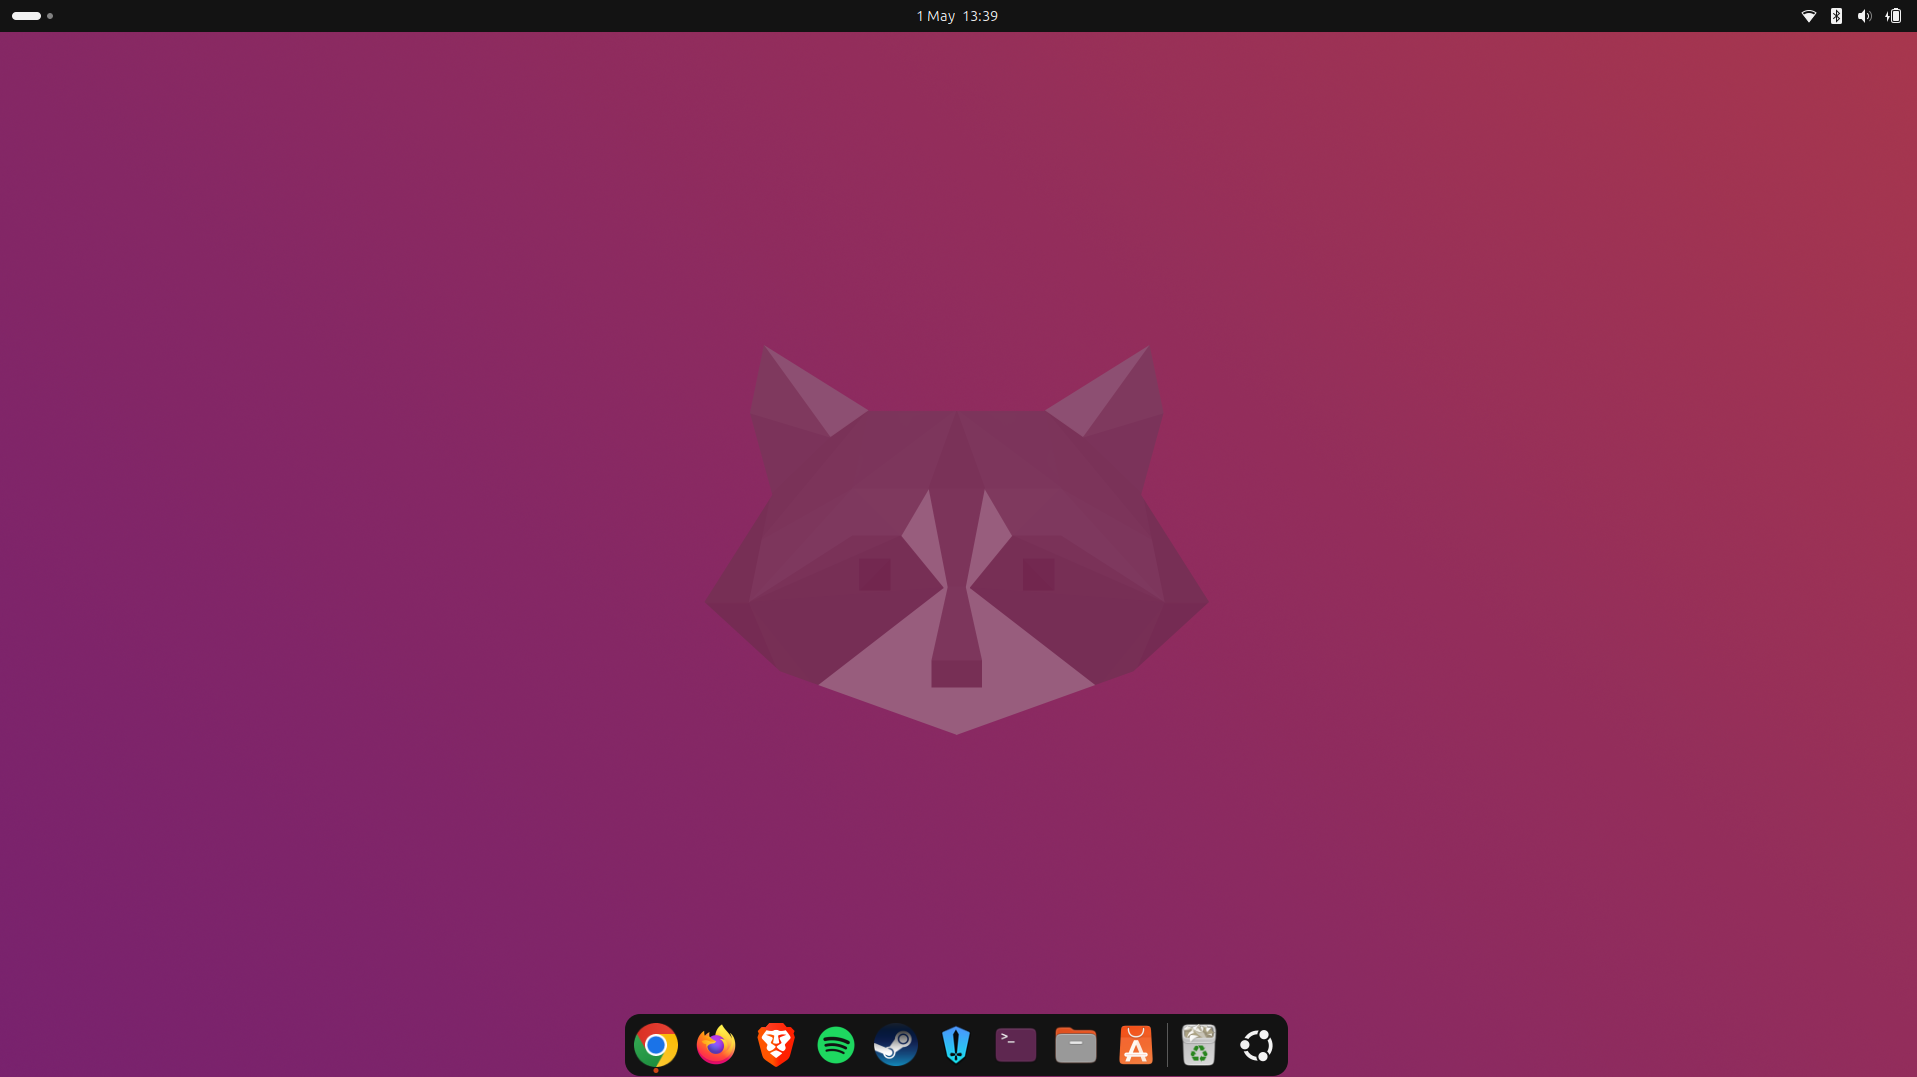This screenshot has width=1917, height=1077.
Task: Open the Files manager in dock
Action: click(1076, 1045)
